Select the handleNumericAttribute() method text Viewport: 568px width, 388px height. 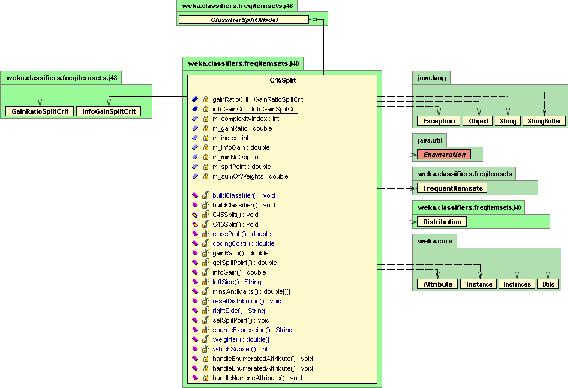click(x=257, y=378)
